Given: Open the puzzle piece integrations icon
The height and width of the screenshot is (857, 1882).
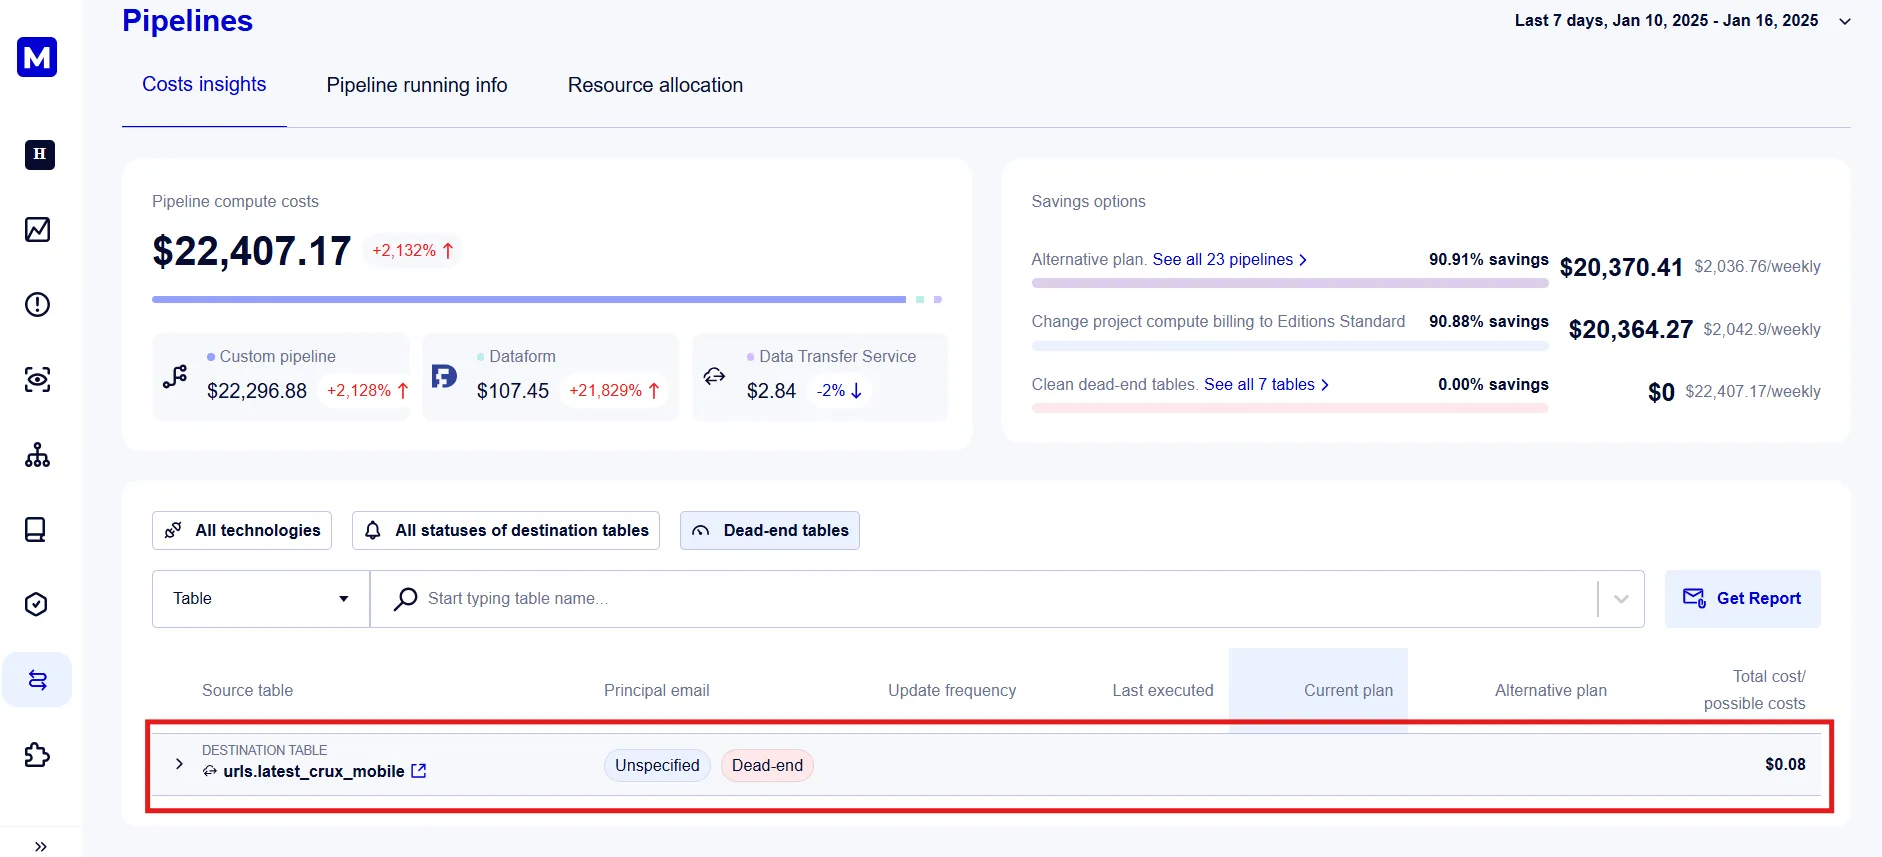Looking at the screenshot, I should point(37,755).
